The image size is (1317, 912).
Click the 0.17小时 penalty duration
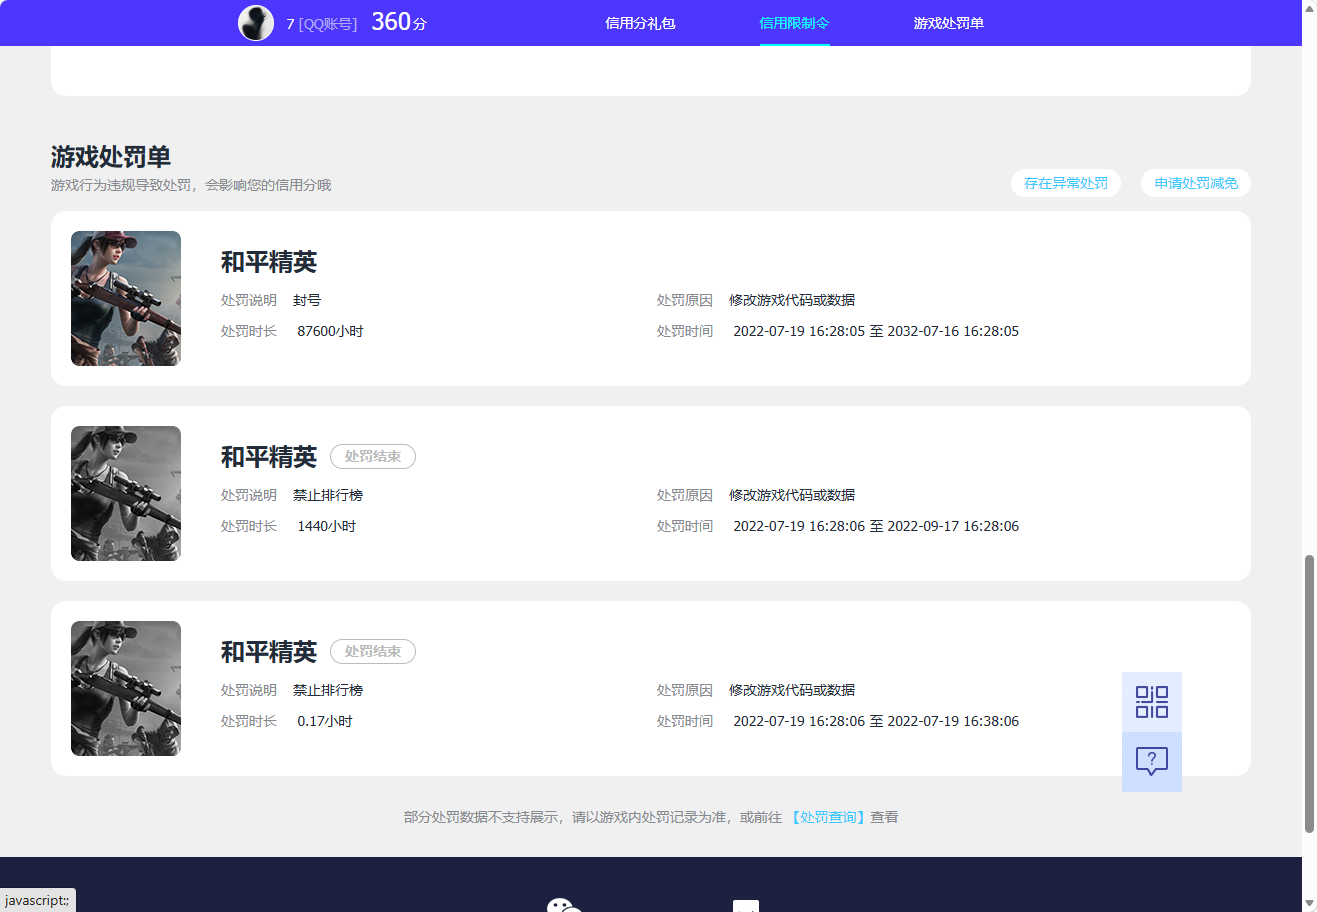tap(325, 721)
